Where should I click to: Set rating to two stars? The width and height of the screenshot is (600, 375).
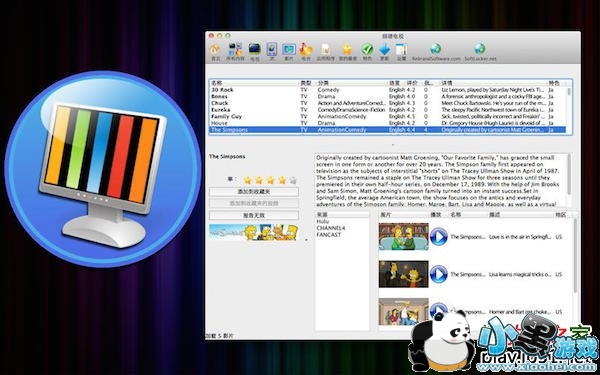259,180
